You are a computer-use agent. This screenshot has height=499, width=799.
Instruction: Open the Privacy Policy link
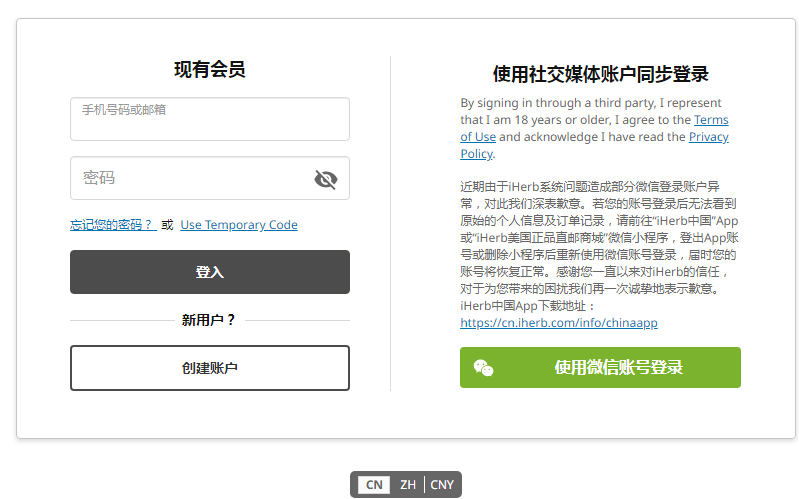(x=708, y=137)
